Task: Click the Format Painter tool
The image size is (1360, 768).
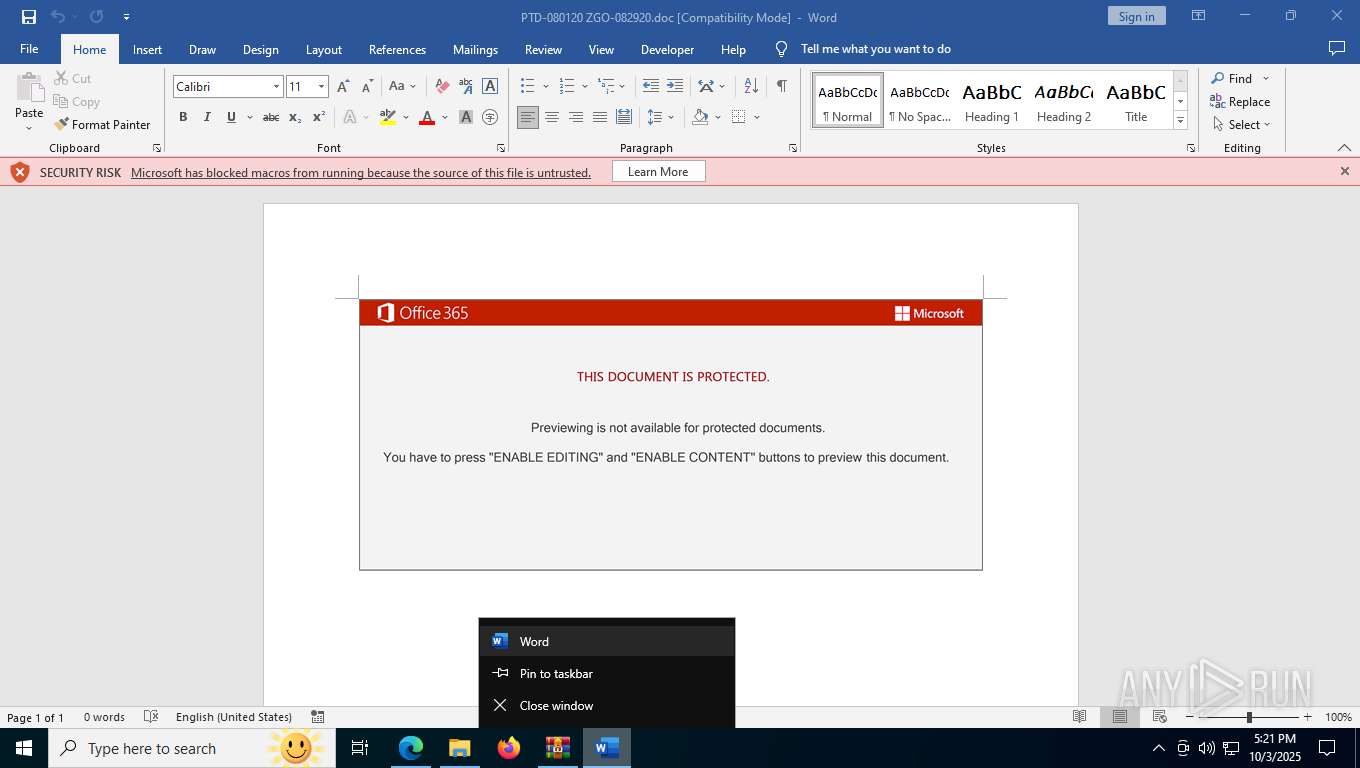Action: 102,125
